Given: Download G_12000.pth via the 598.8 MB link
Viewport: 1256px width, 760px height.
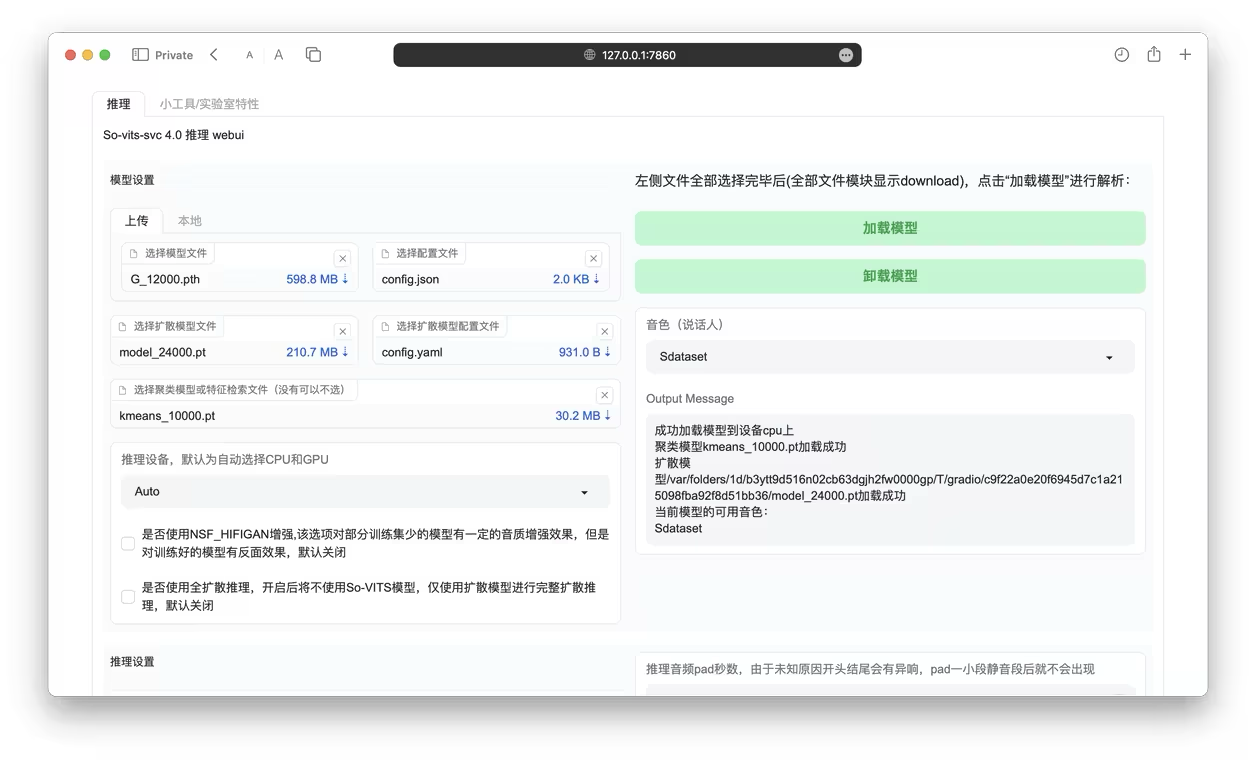Looking at the screenshot, I should 317,279.
